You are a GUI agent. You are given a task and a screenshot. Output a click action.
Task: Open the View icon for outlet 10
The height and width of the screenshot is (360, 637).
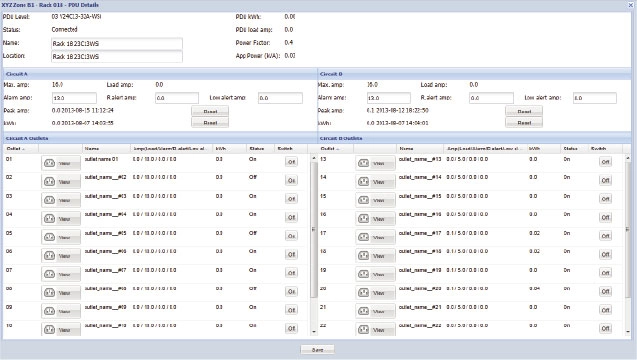coord(61,330)
